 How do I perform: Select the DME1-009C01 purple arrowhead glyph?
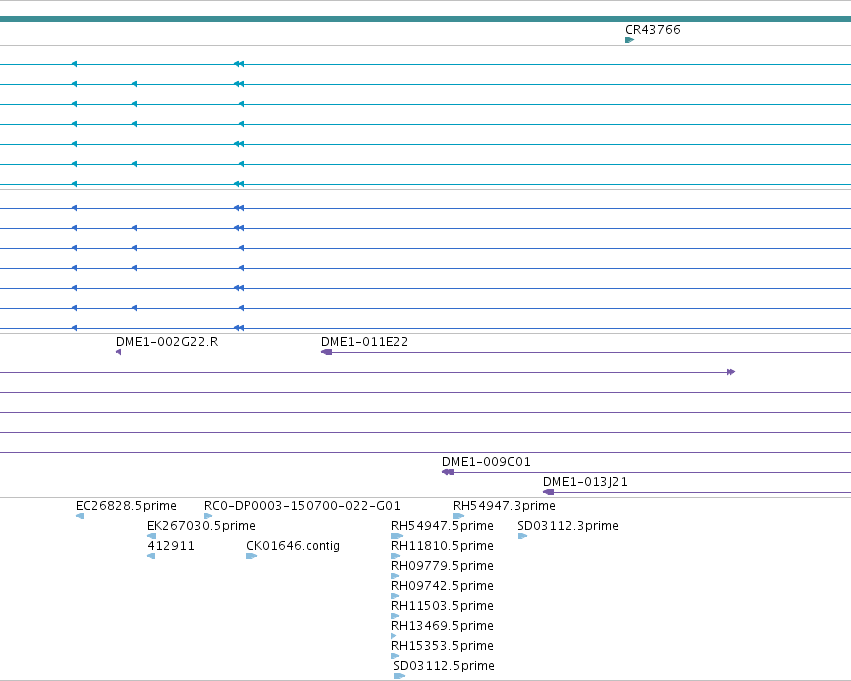pos(448,472)
